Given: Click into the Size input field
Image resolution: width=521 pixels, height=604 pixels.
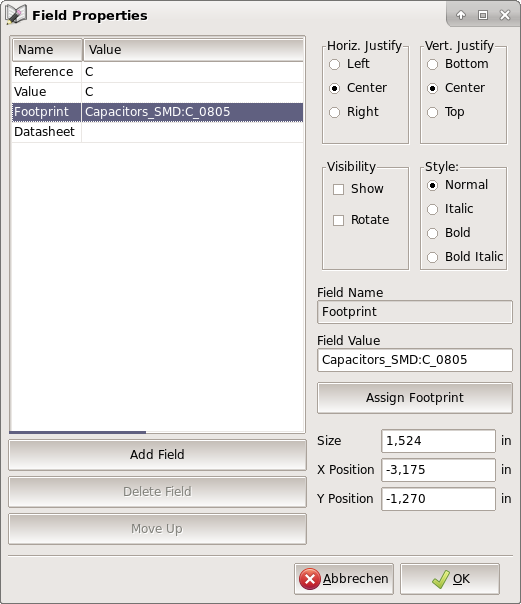Looking at the screenshot, I should [x=438, y=441].
